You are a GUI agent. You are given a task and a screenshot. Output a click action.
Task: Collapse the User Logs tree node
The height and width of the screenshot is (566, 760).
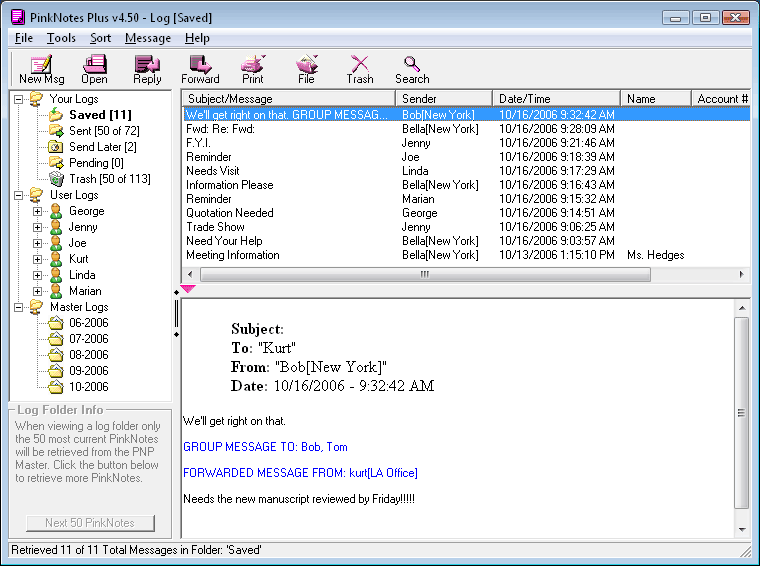point(18,195)
